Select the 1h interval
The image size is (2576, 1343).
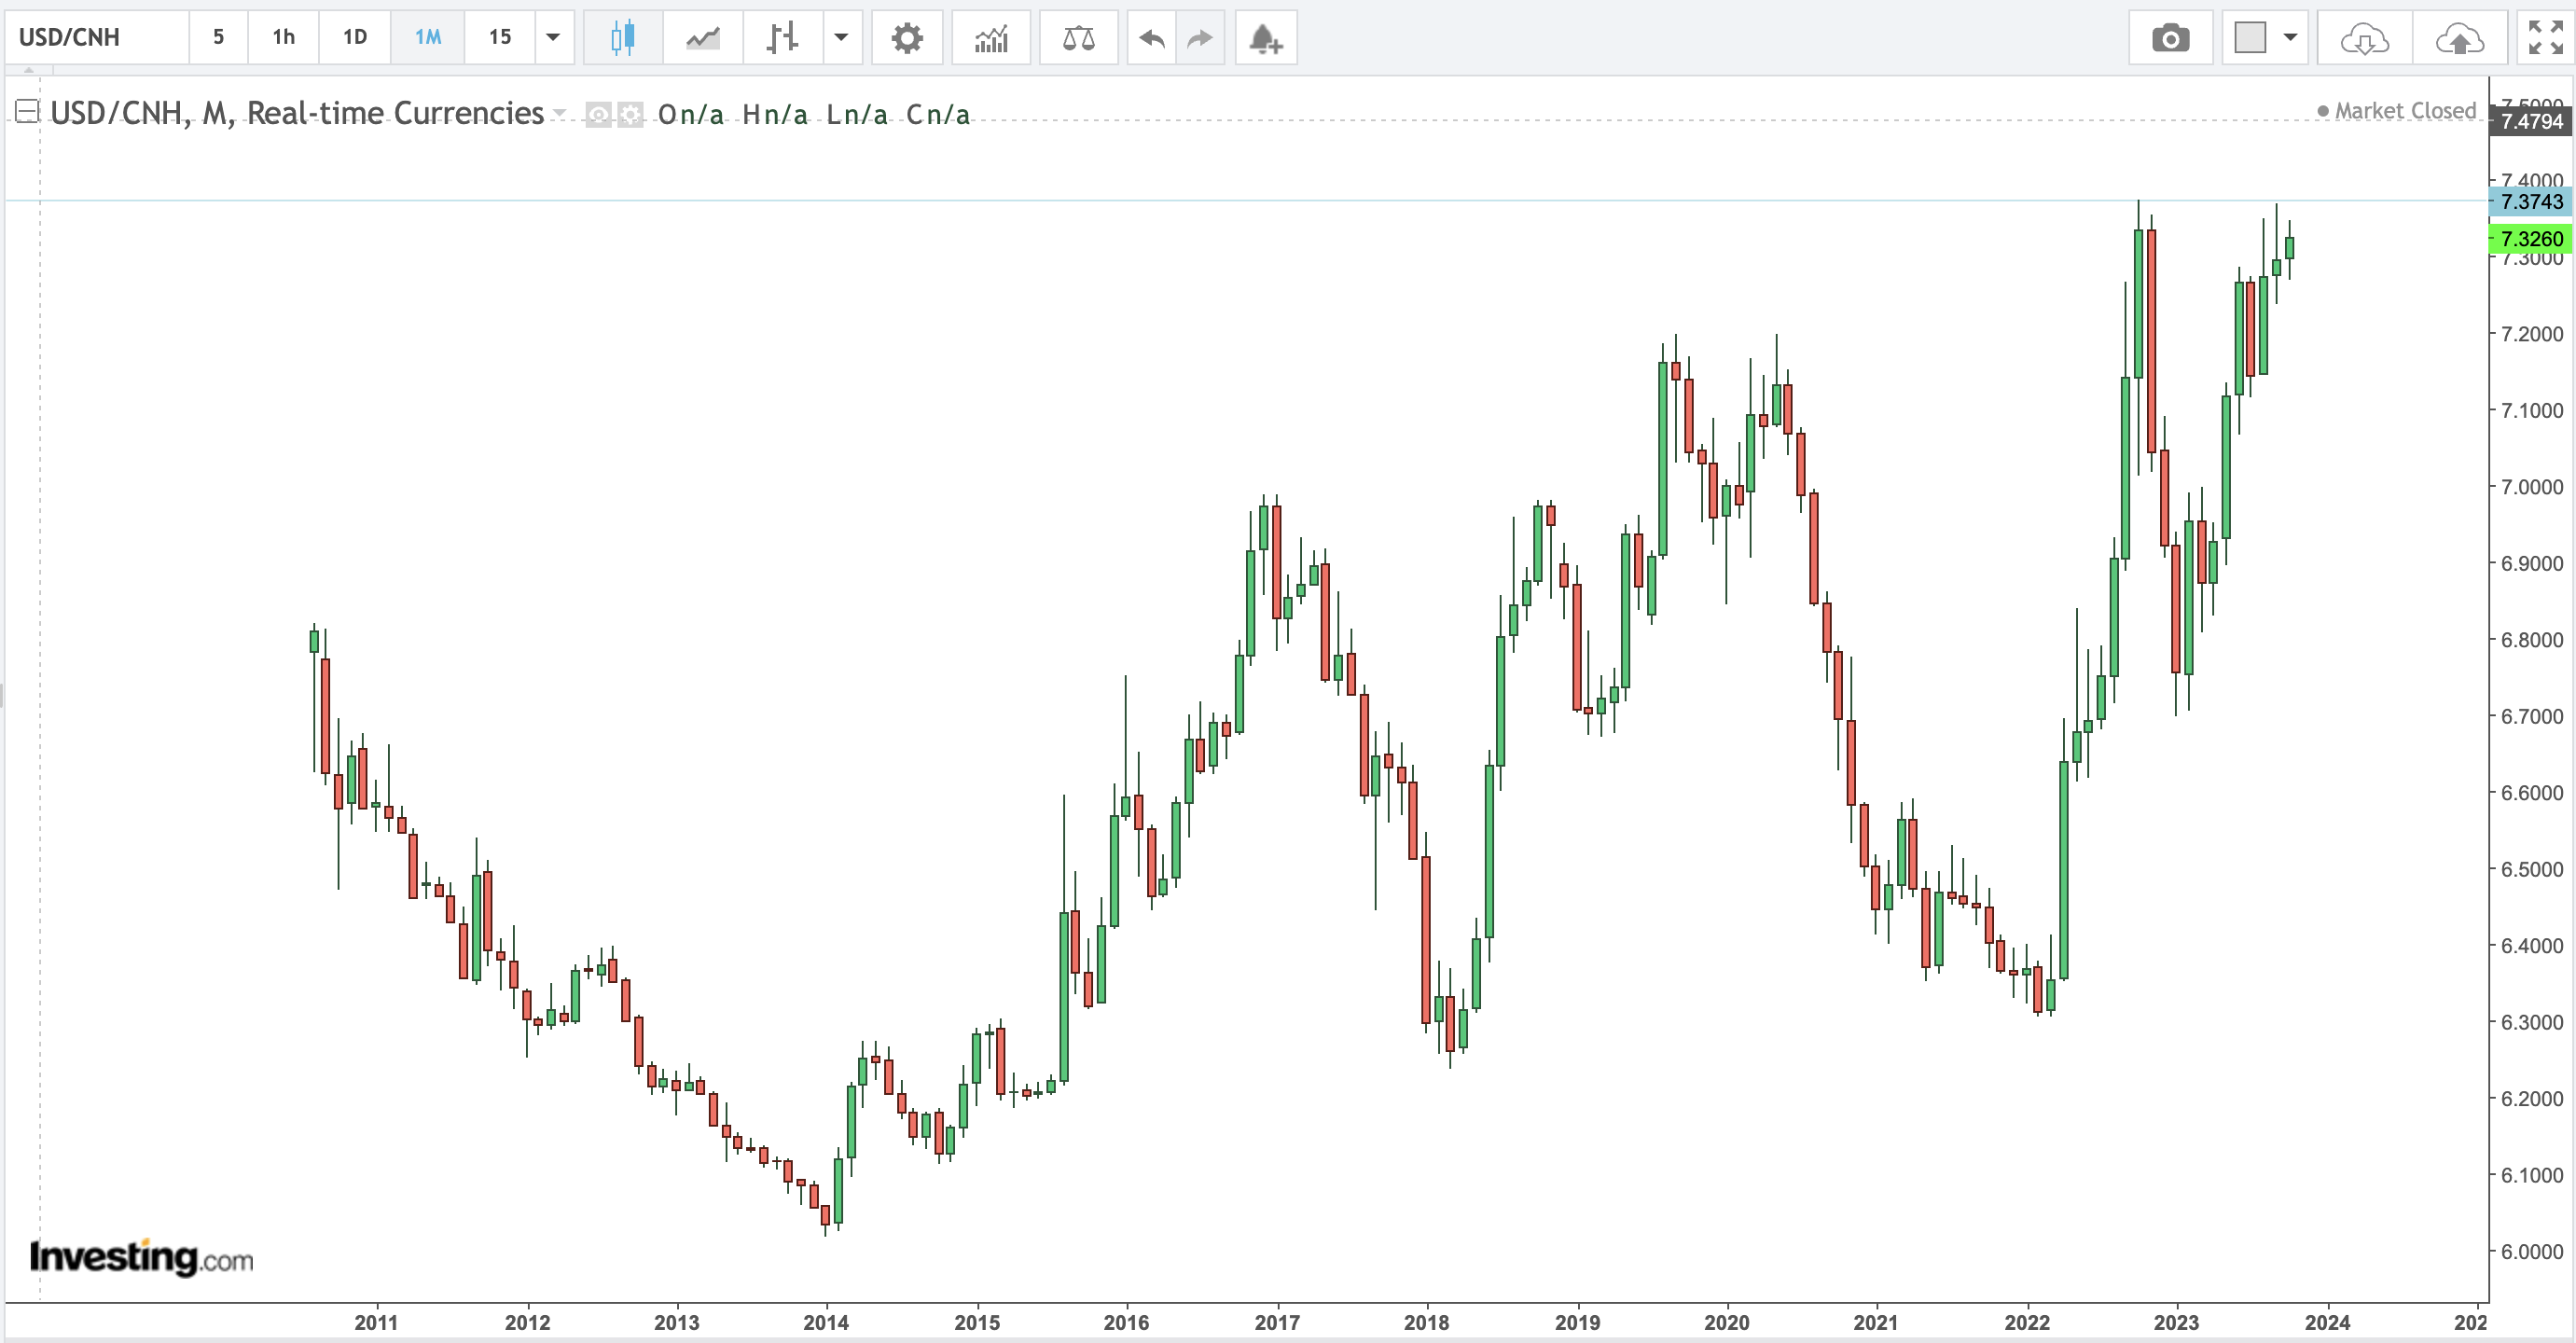pos(284,38)
